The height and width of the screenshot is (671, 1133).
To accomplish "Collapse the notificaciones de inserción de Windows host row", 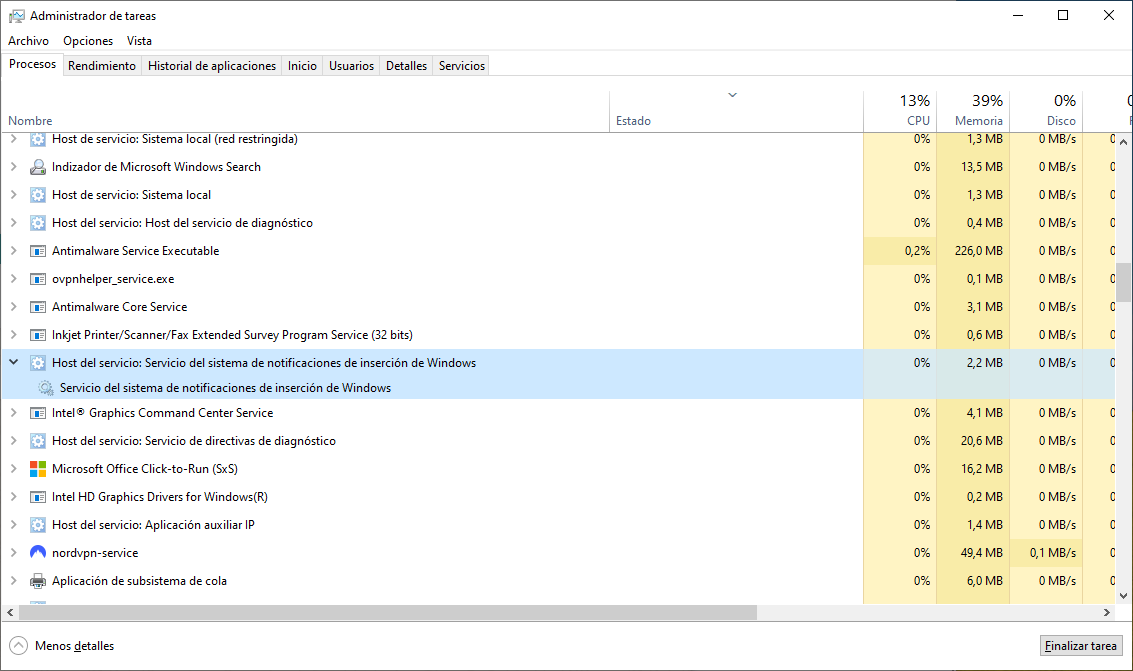I will (13, 362).
